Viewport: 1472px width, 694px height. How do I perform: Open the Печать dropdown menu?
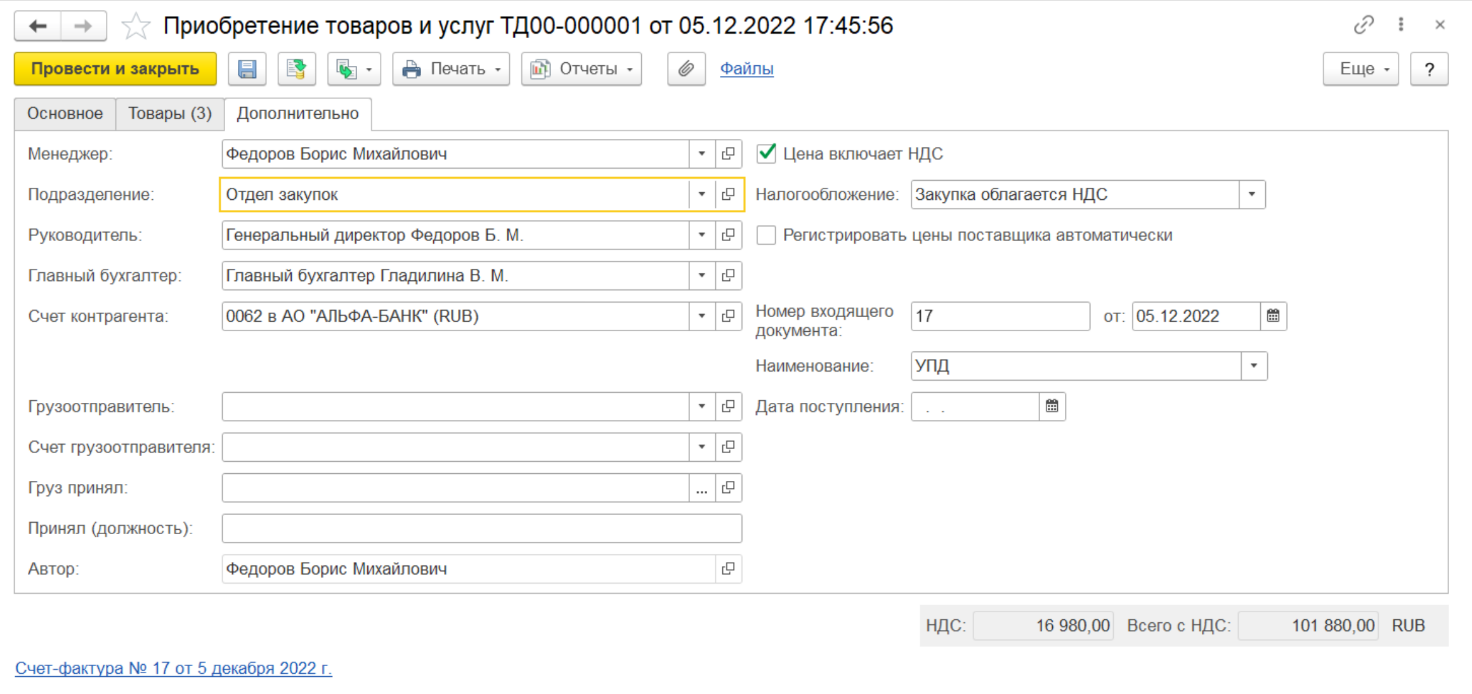450,69
